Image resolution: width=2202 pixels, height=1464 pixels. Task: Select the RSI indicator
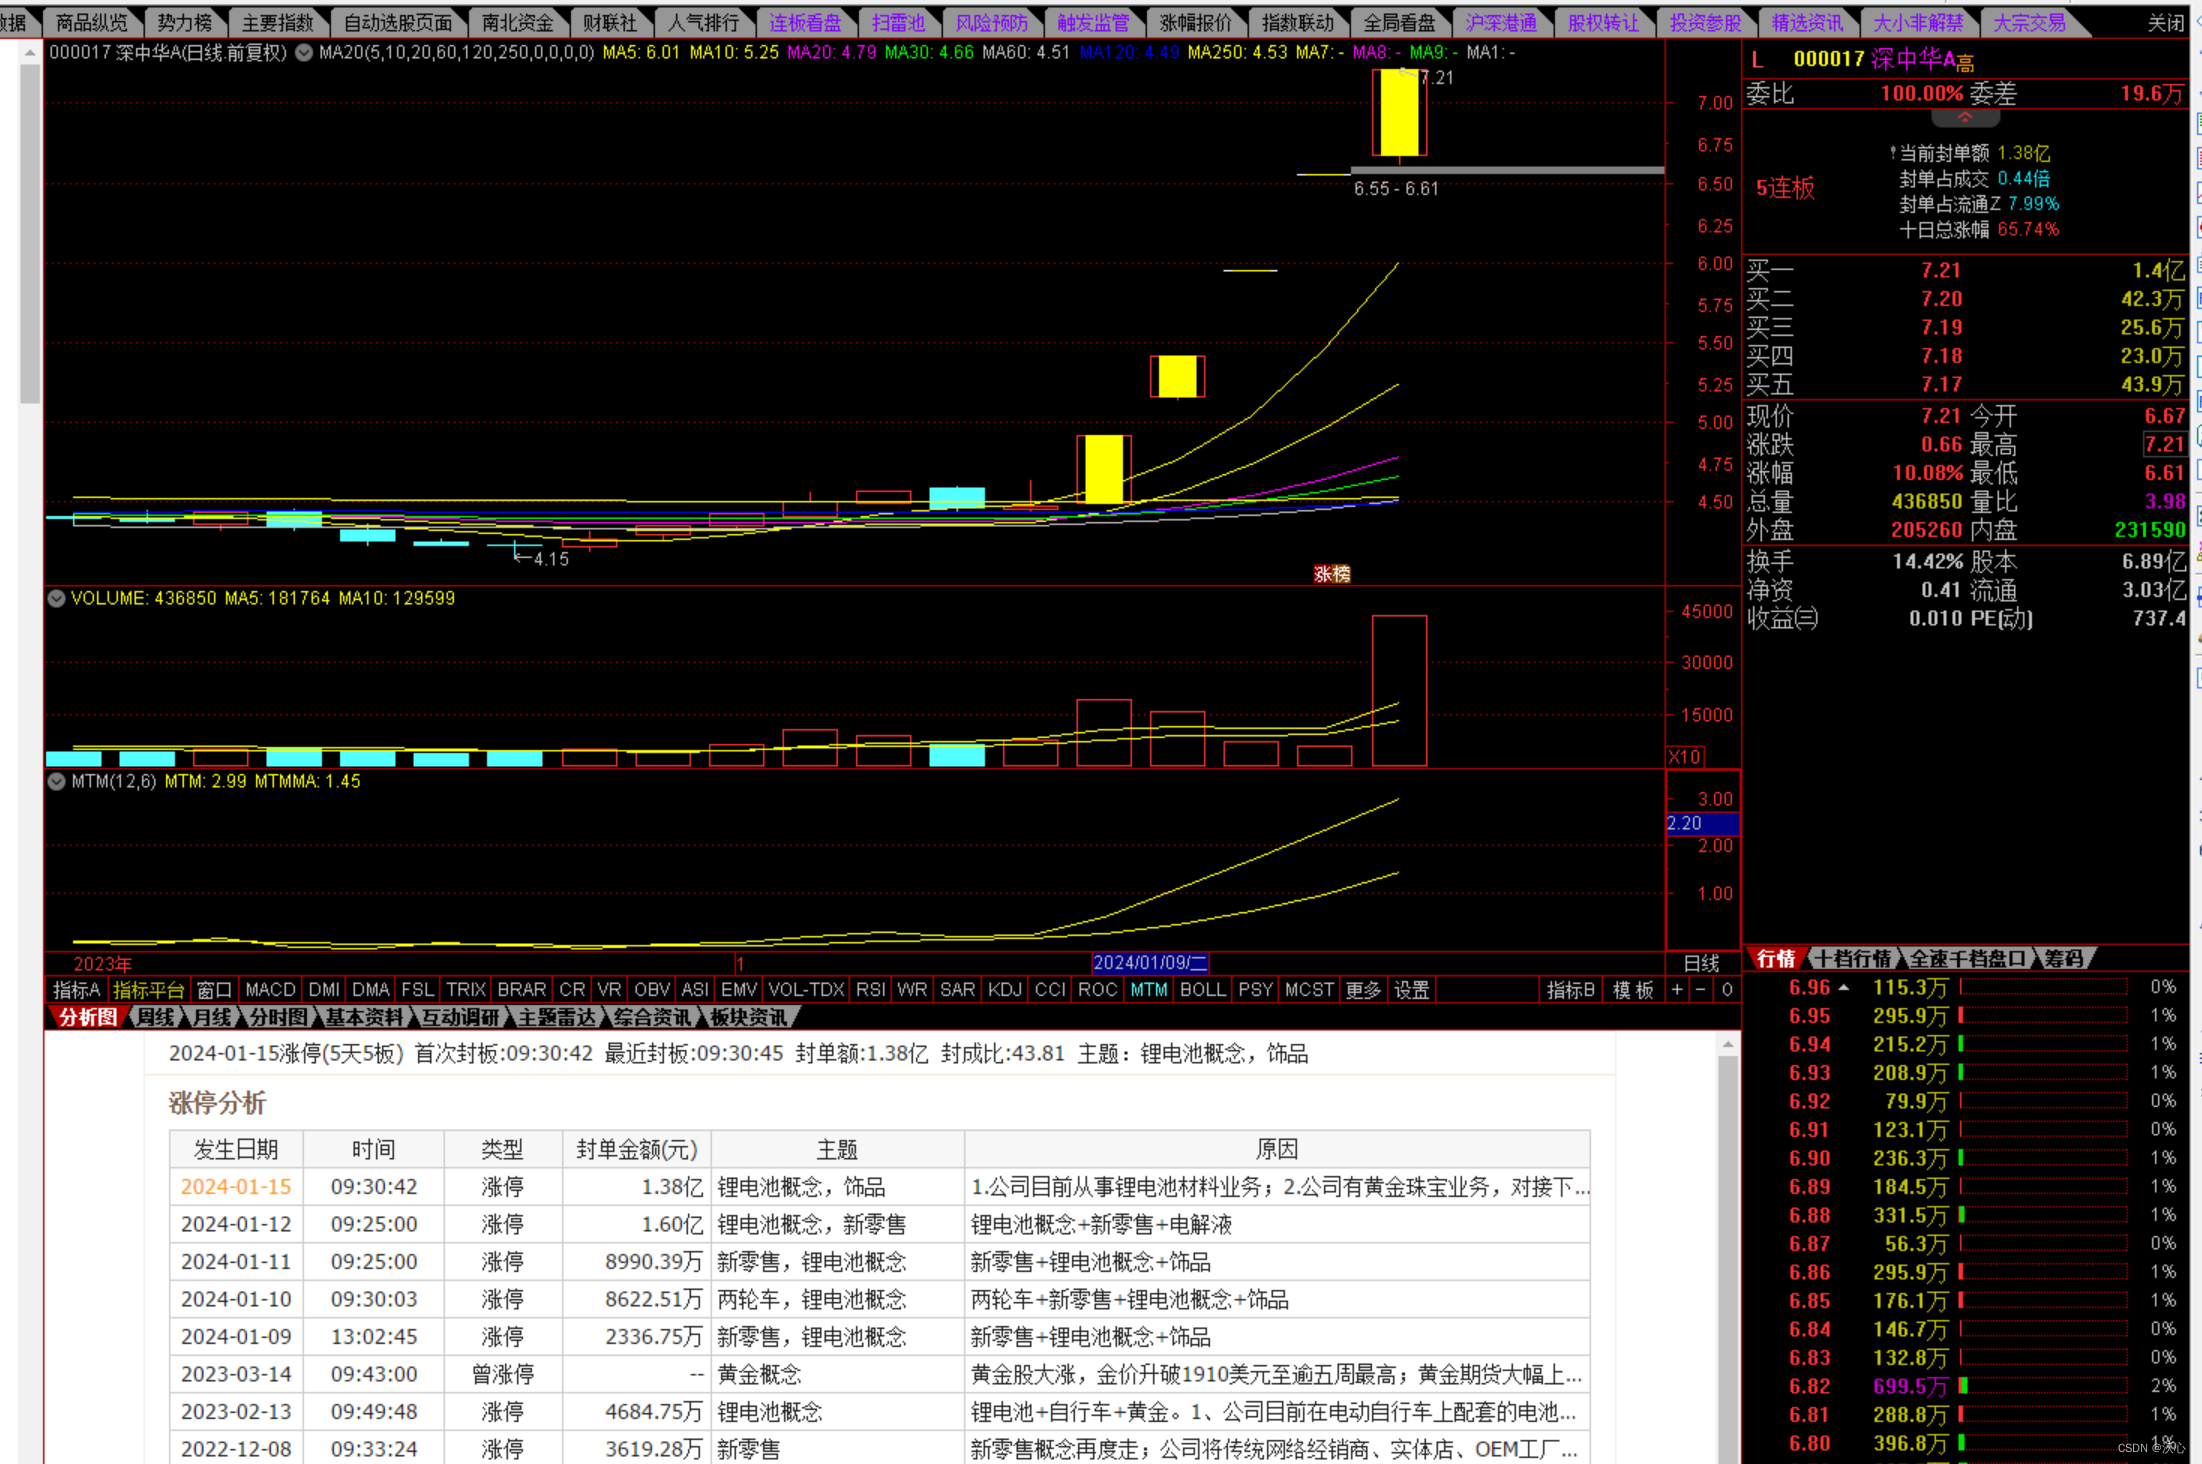tap(870, 990)
